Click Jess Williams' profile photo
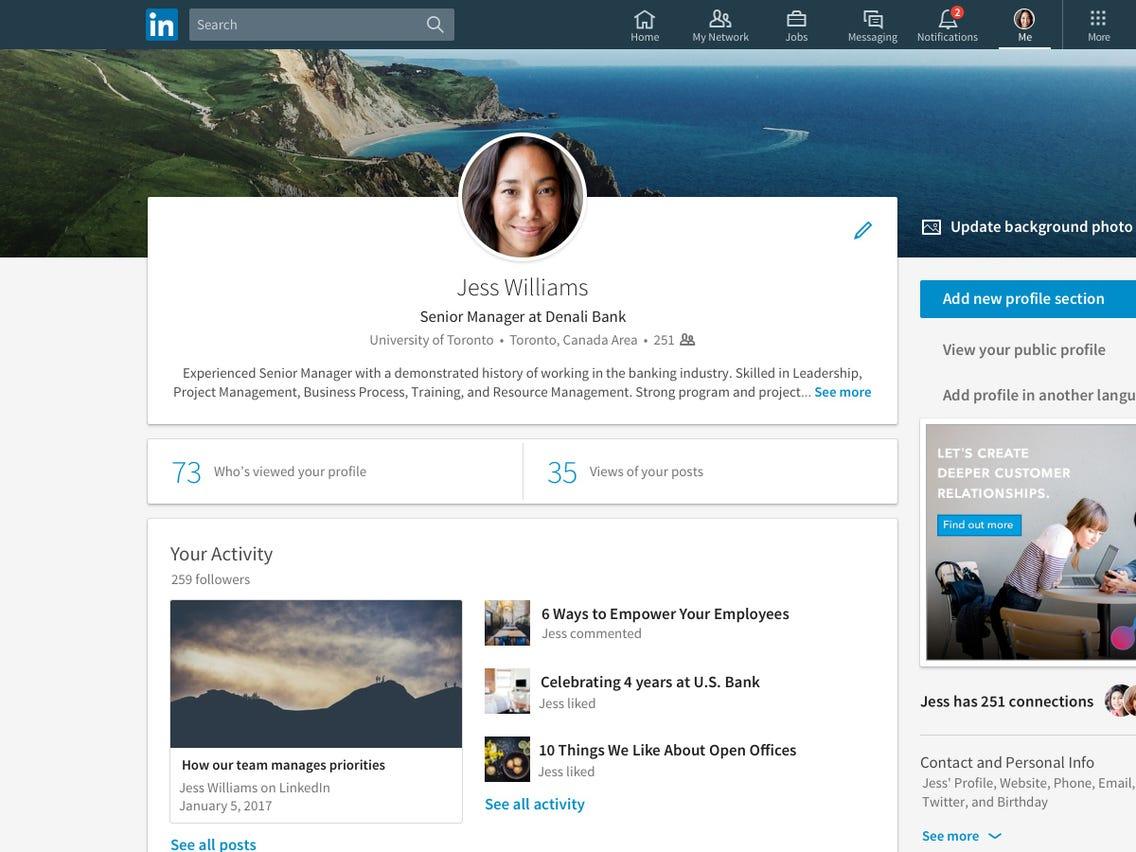 [522, 196]
